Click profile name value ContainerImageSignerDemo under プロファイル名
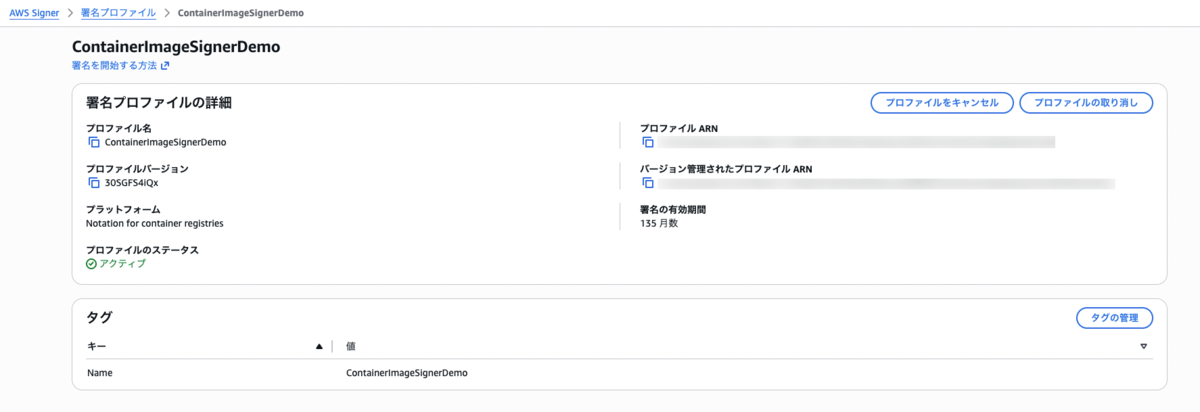 pyautogui.click(x=166, y=142)
